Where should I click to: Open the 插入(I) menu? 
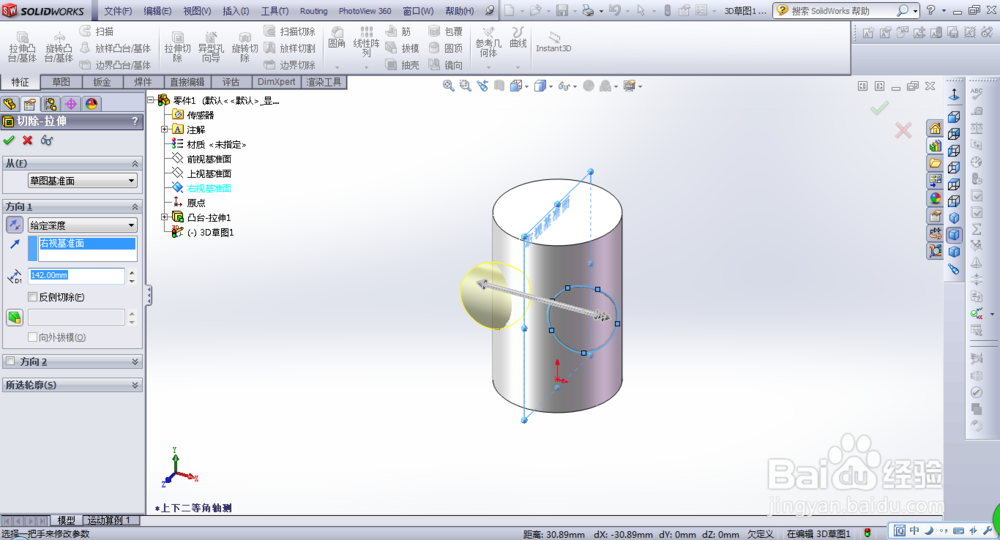click(x=235, y=11)
